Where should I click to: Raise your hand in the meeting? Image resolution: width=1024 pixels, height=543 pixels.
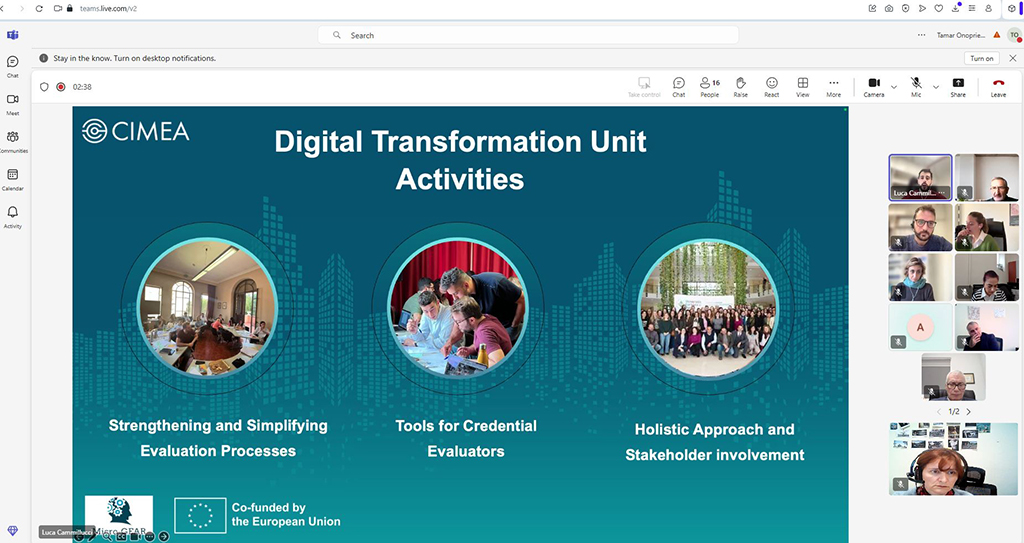[x=740, y=86]
